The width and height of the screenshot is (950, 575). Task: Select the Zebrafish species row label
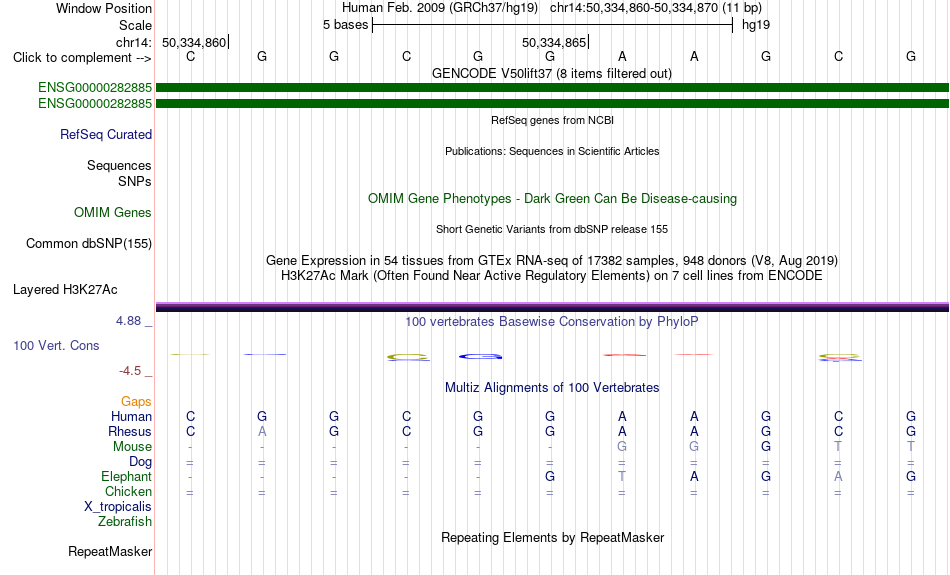125,522
